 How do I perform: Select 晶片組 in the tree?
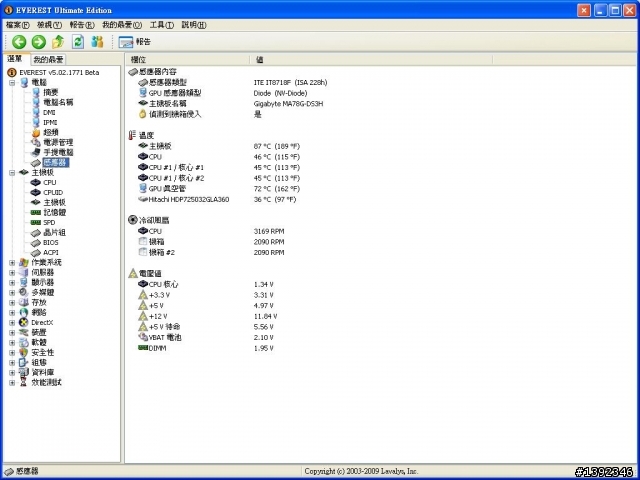(54, 233)
